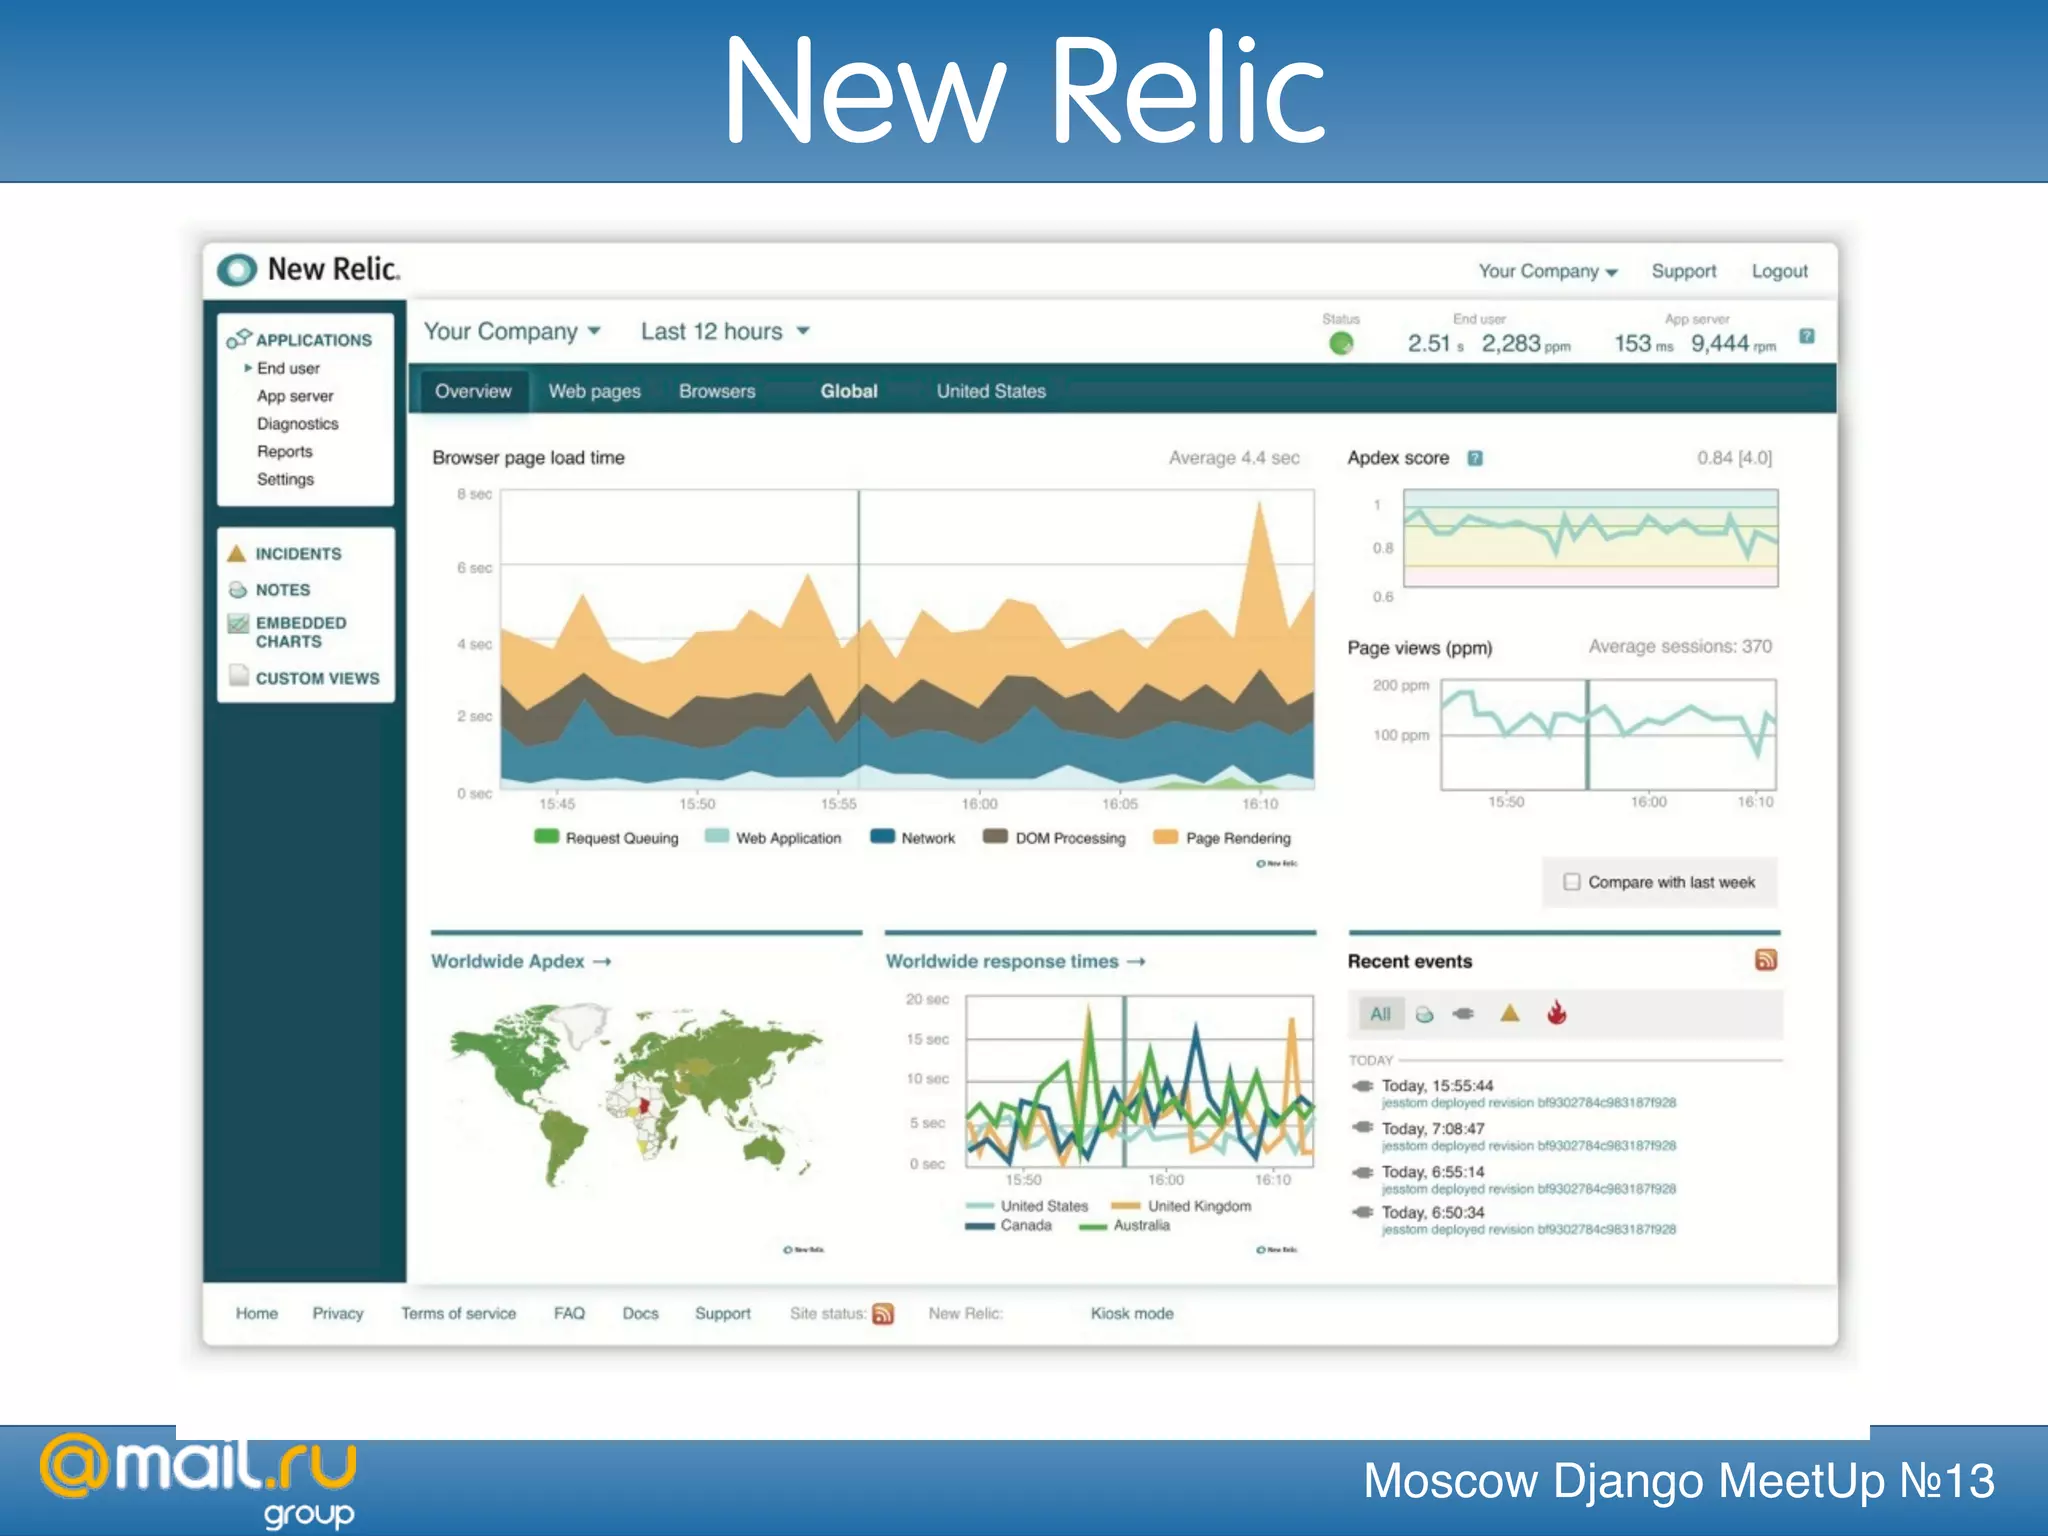Viewport: 2048px width, 1536px height.
Task: Open deployed revision link under 15:55:44 event
Action: click(x=1529, y=1103)
